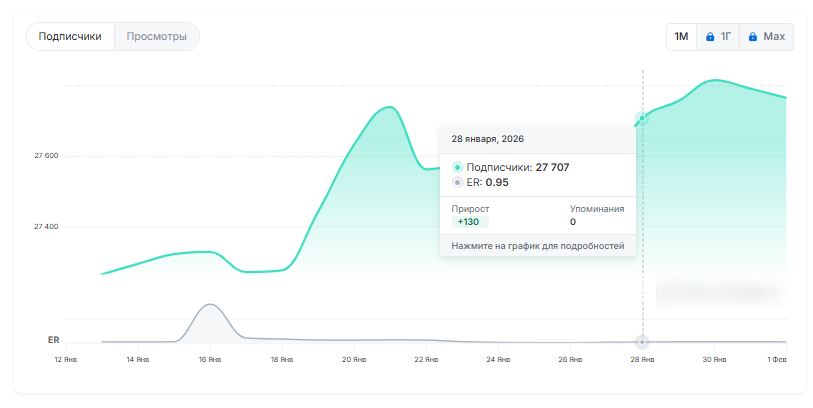
Task: Click the green Подписчики dot in tooltip
Action: coord(457,167)
